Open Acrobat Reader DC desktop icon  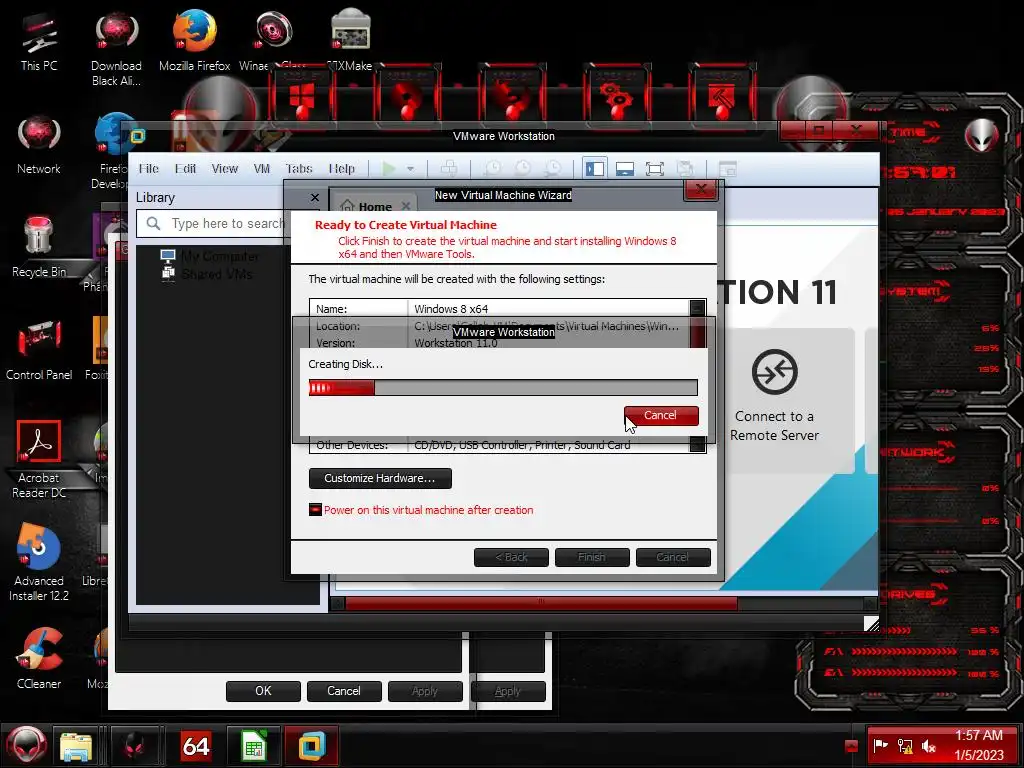pos(39,460)
